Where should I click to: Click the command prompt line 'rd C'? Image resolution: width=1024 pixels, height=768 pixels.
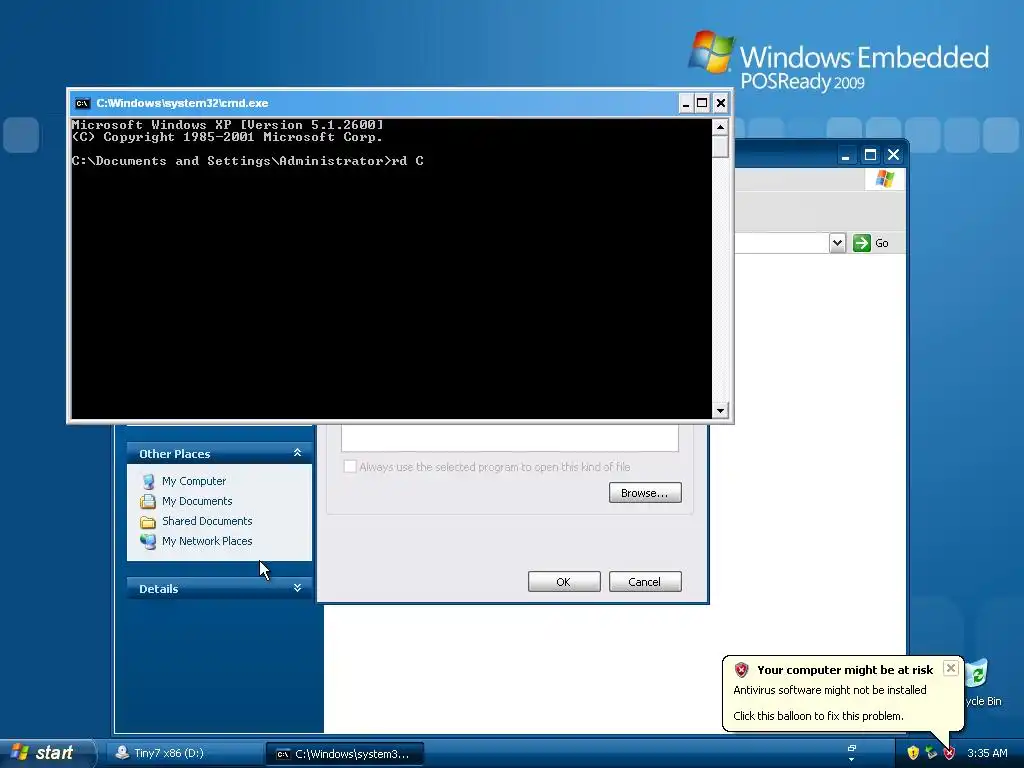[x=248, y=161]
